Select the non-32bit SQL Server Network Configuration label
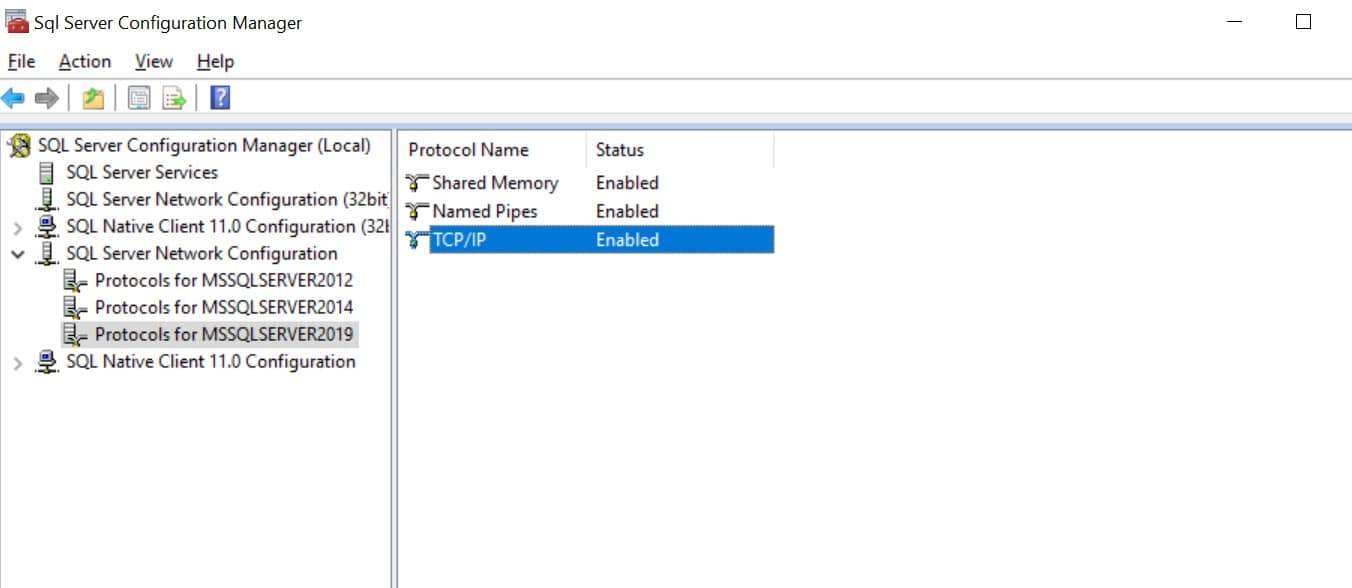 202,254
